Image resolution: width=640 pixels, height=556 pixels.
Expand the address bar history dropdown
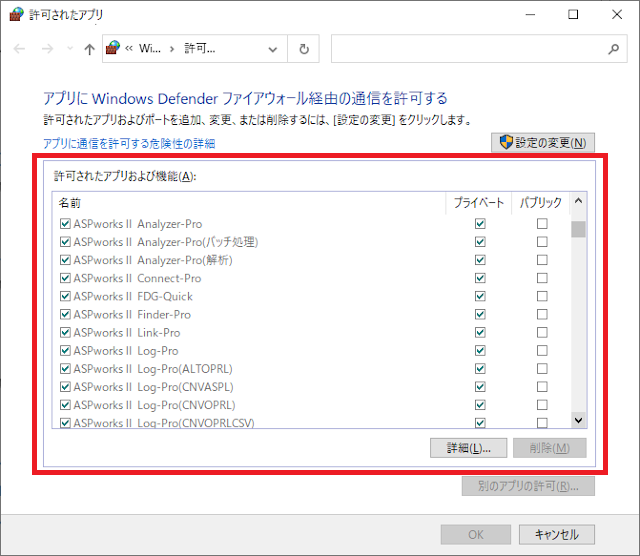[273, 49]
